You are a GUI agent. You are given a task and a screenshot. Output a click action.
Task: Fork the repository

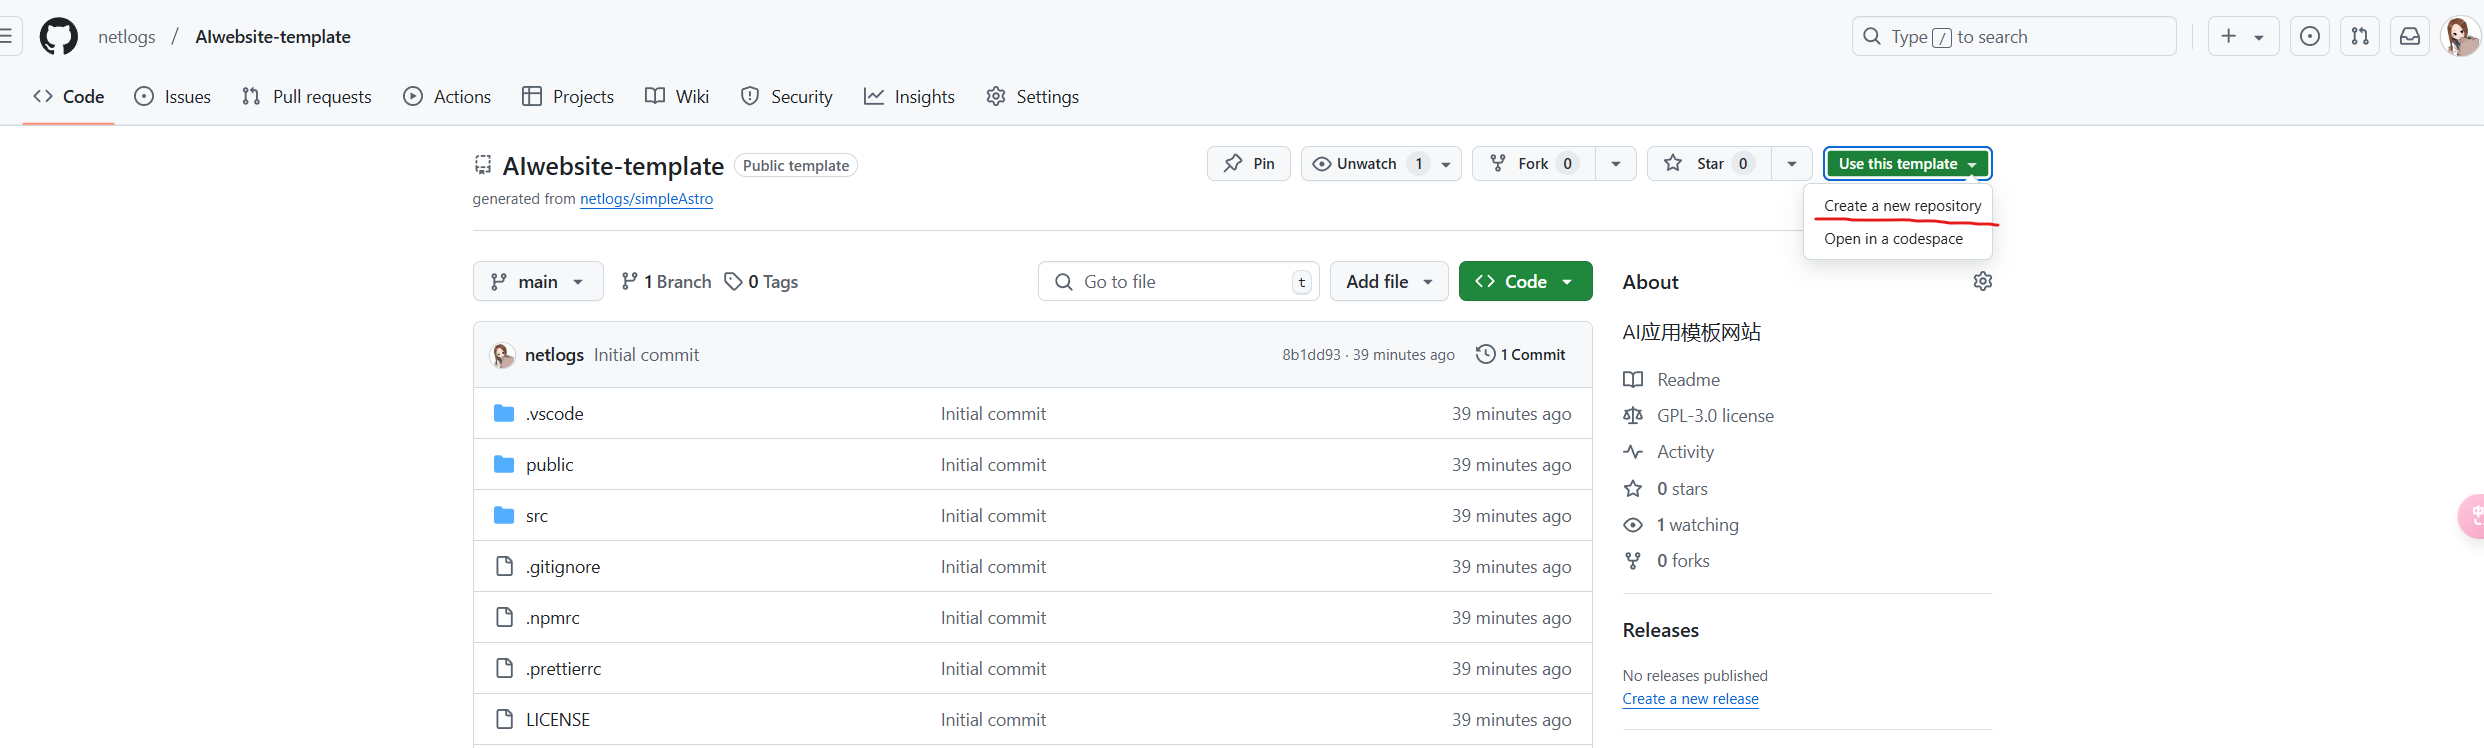click(x=1533, y=164)
